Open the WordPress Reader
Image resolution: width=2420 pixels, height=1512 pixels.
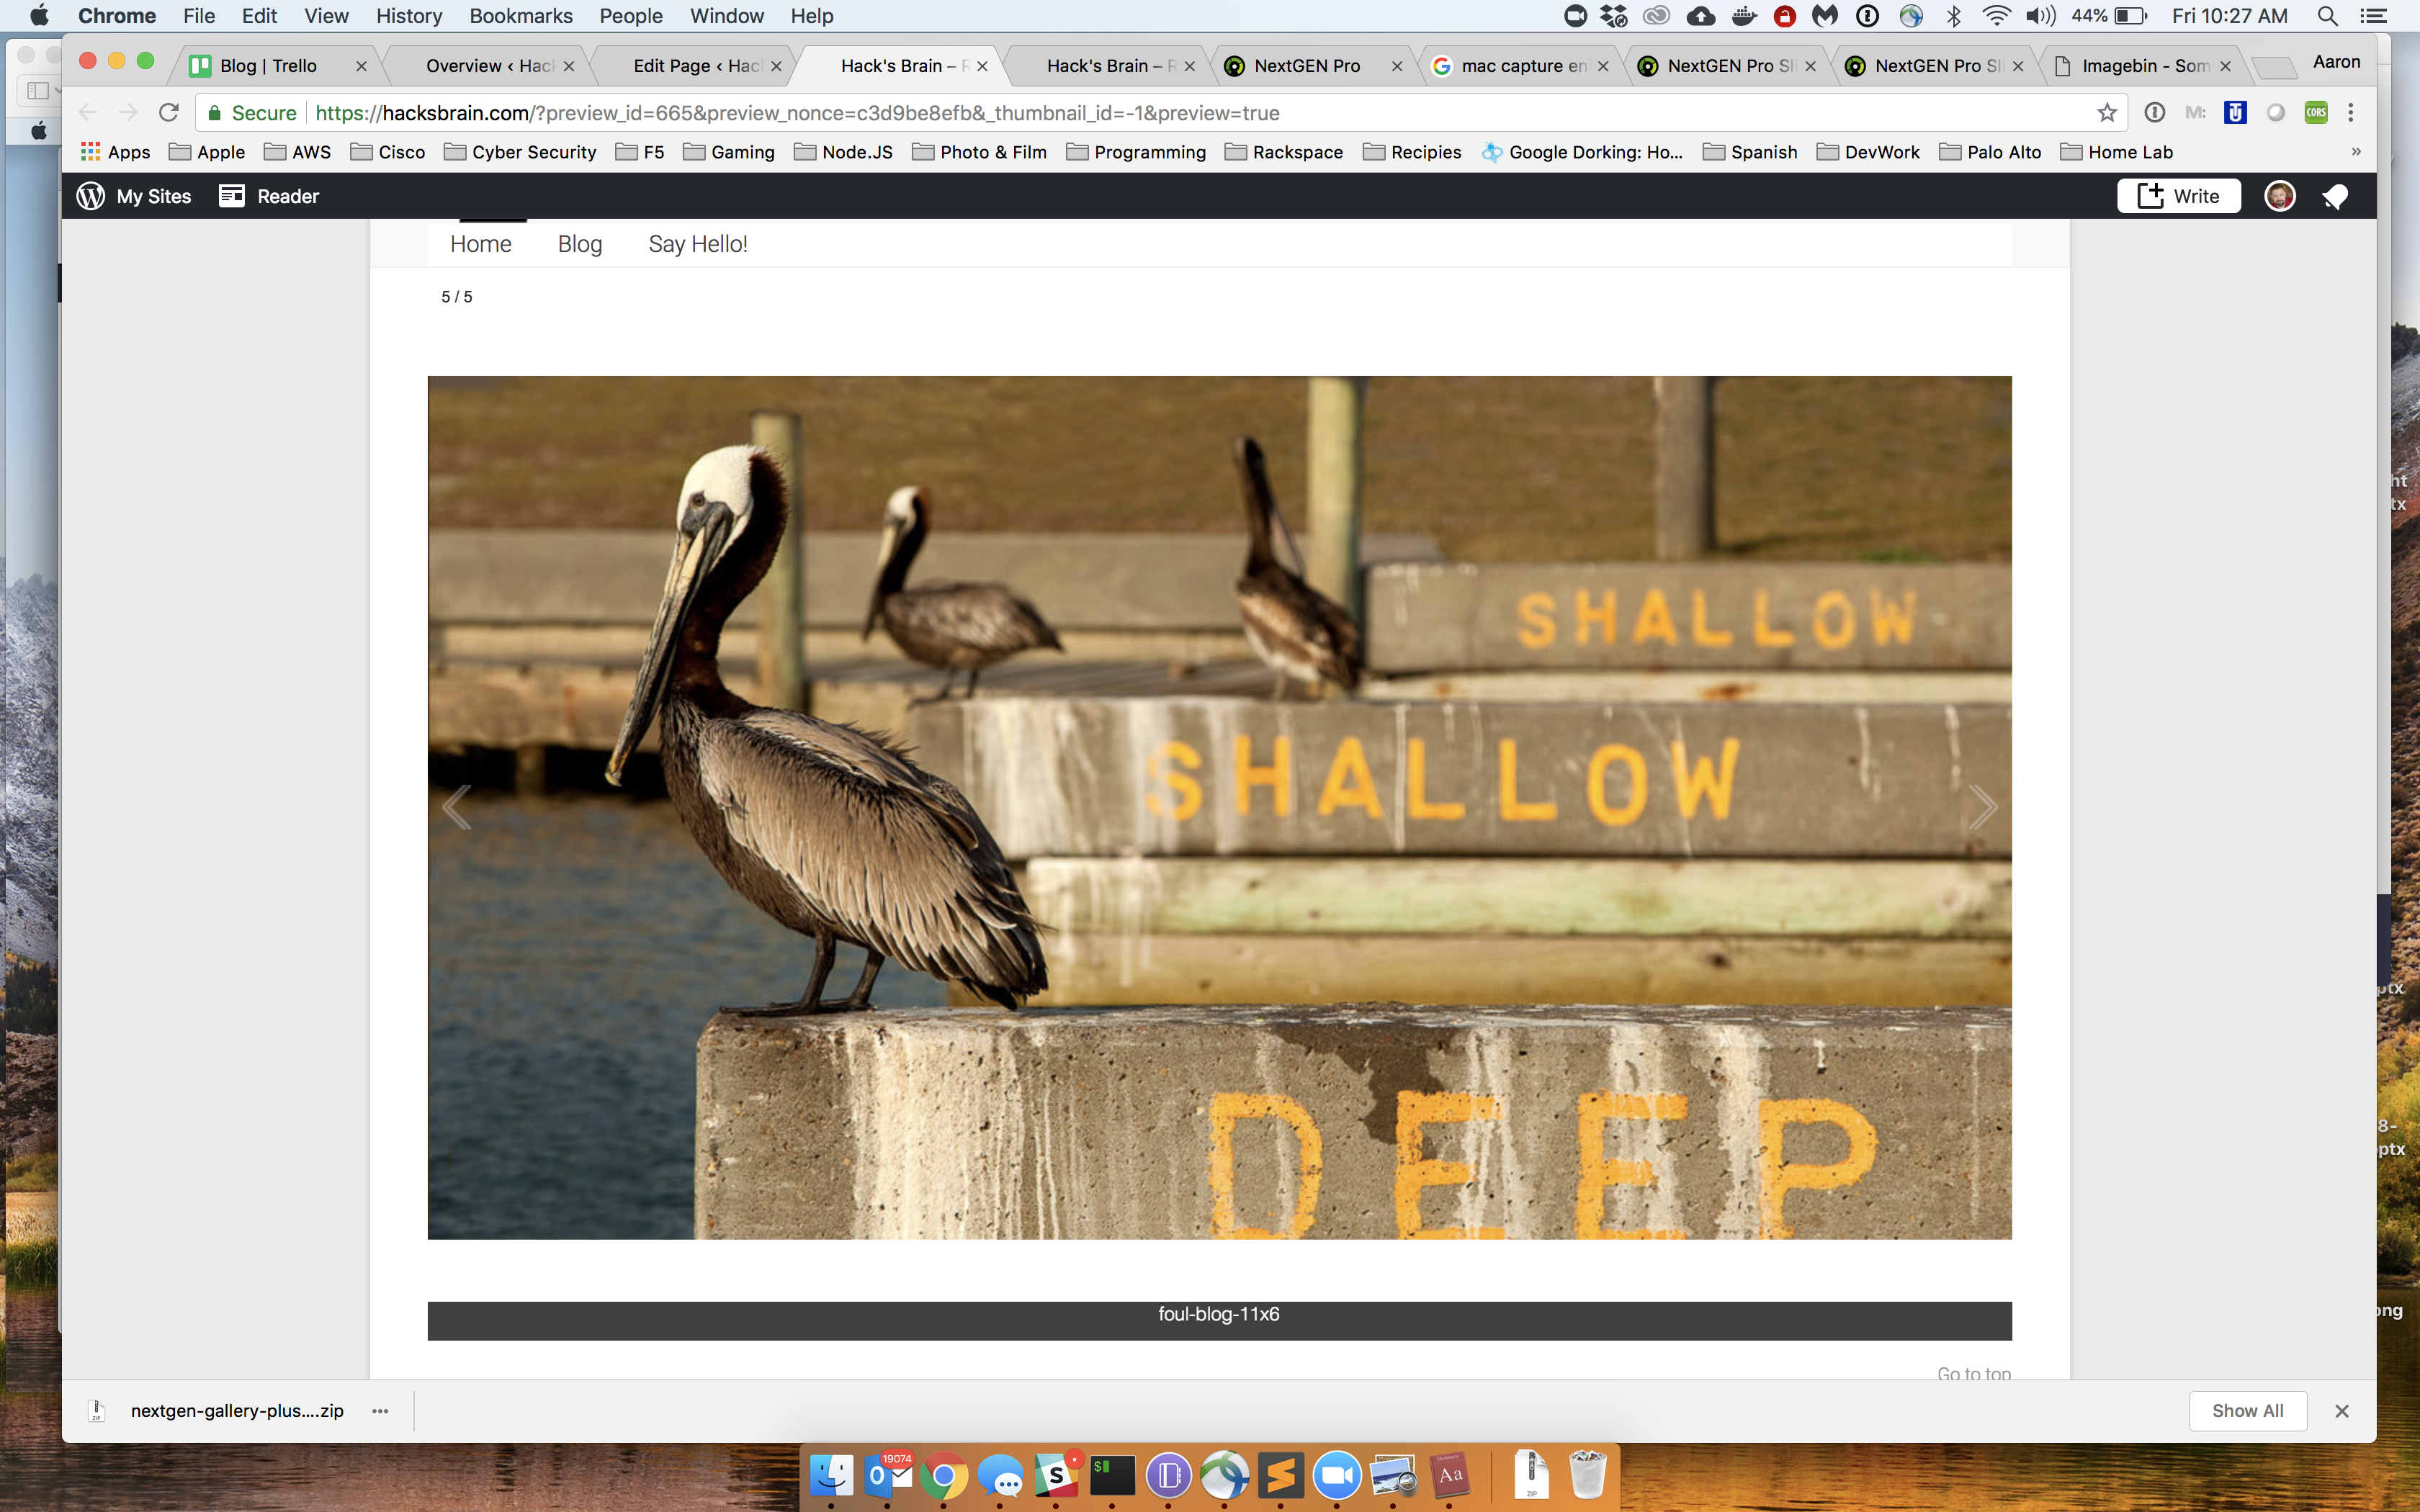coord(269,196)
